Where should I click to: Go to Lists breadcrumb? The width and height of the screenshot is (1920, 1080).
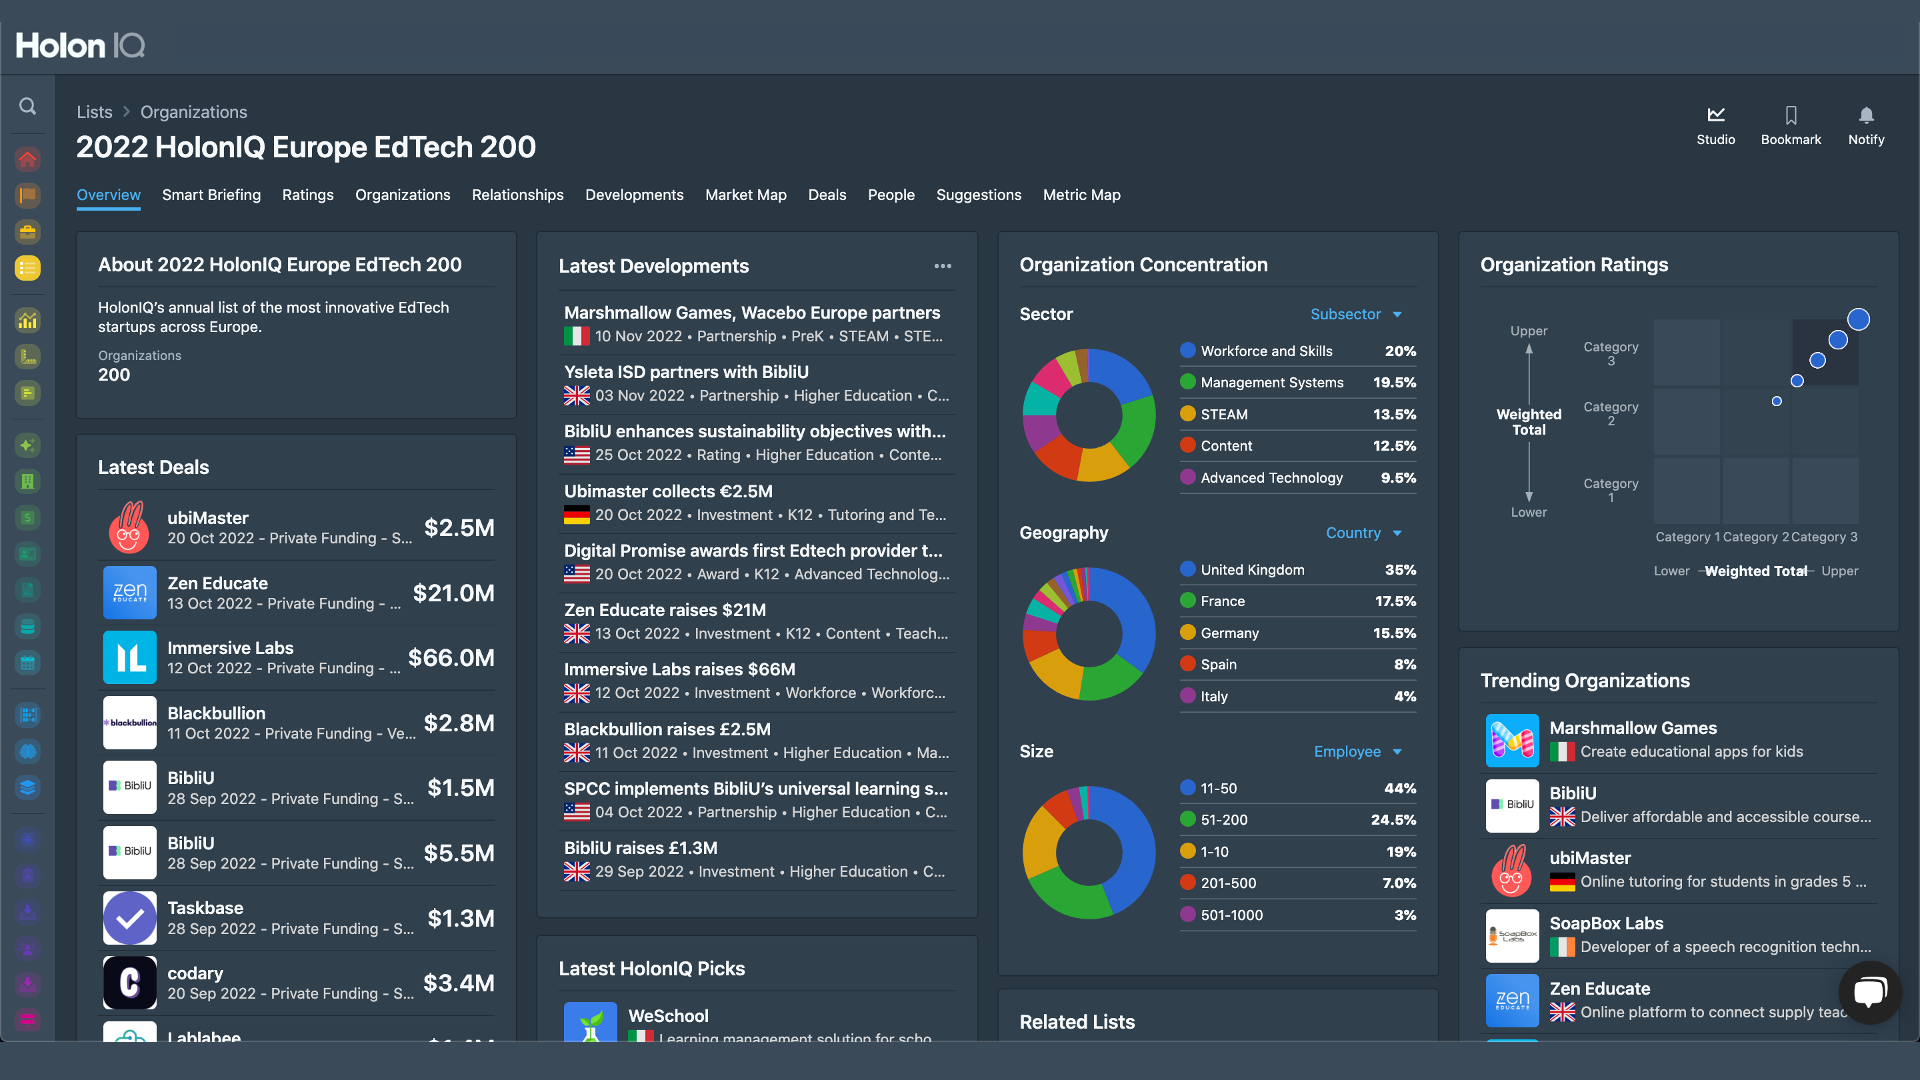(95, 112)
